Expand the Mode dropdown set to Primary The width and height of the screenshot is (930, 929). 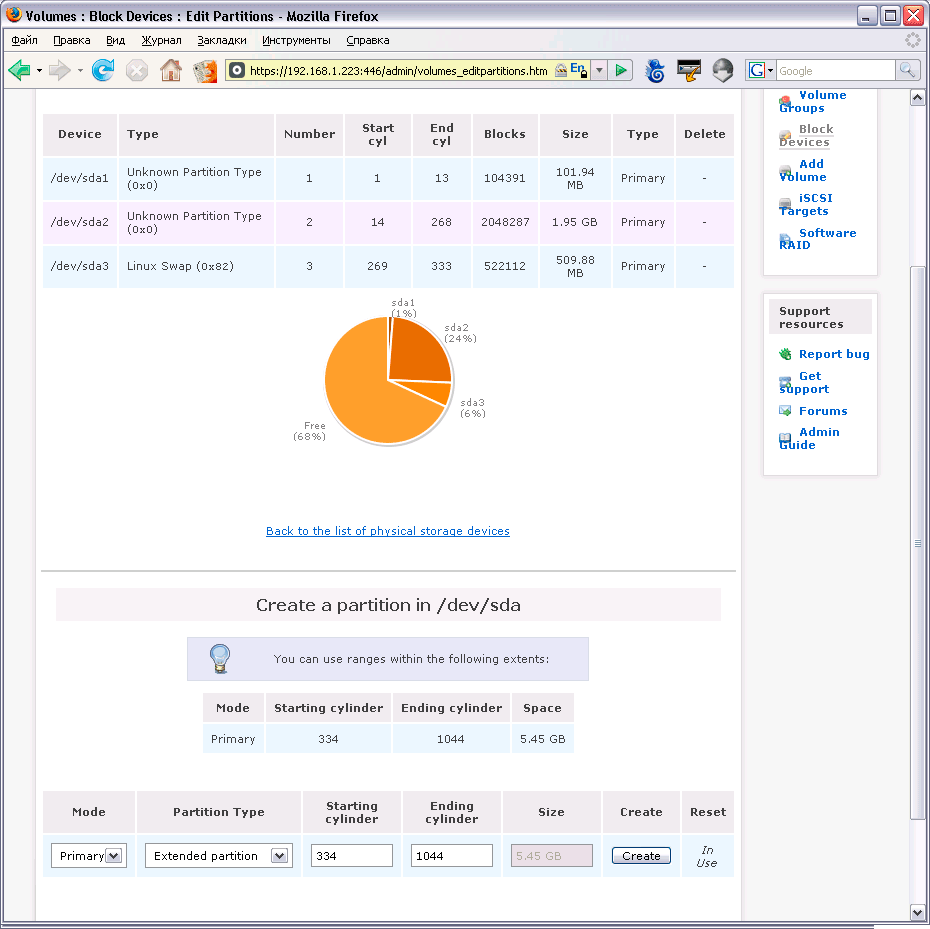coord(113,856)
